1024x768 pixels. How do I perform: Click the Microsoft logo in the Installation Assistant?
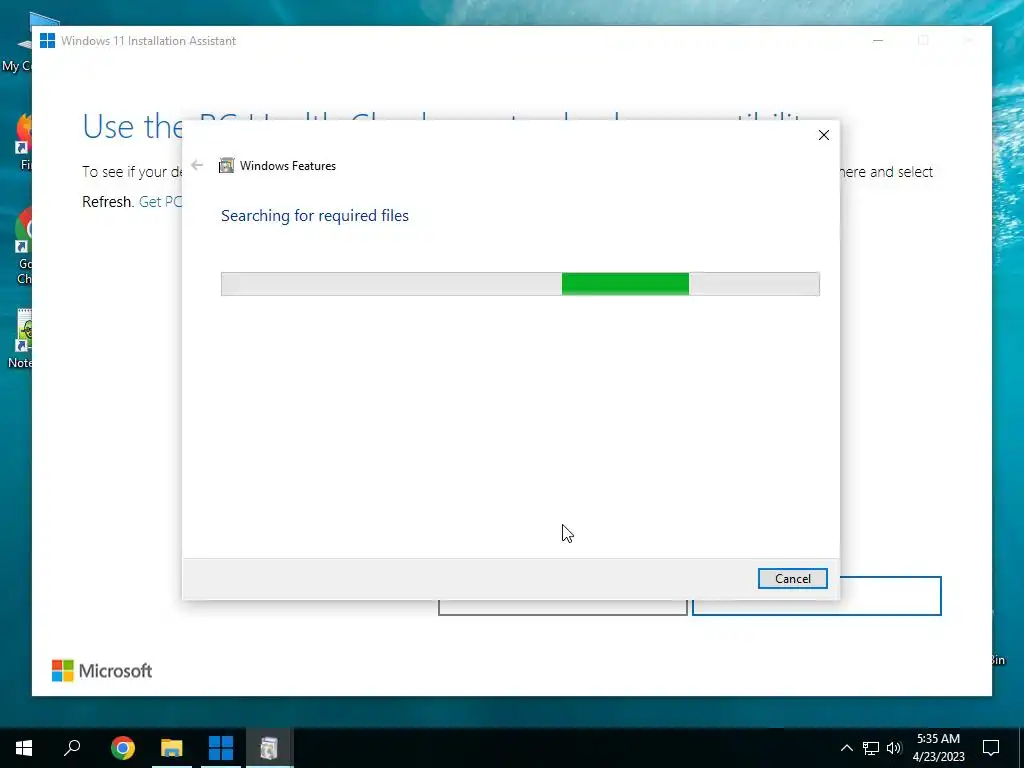coord(102,671)
